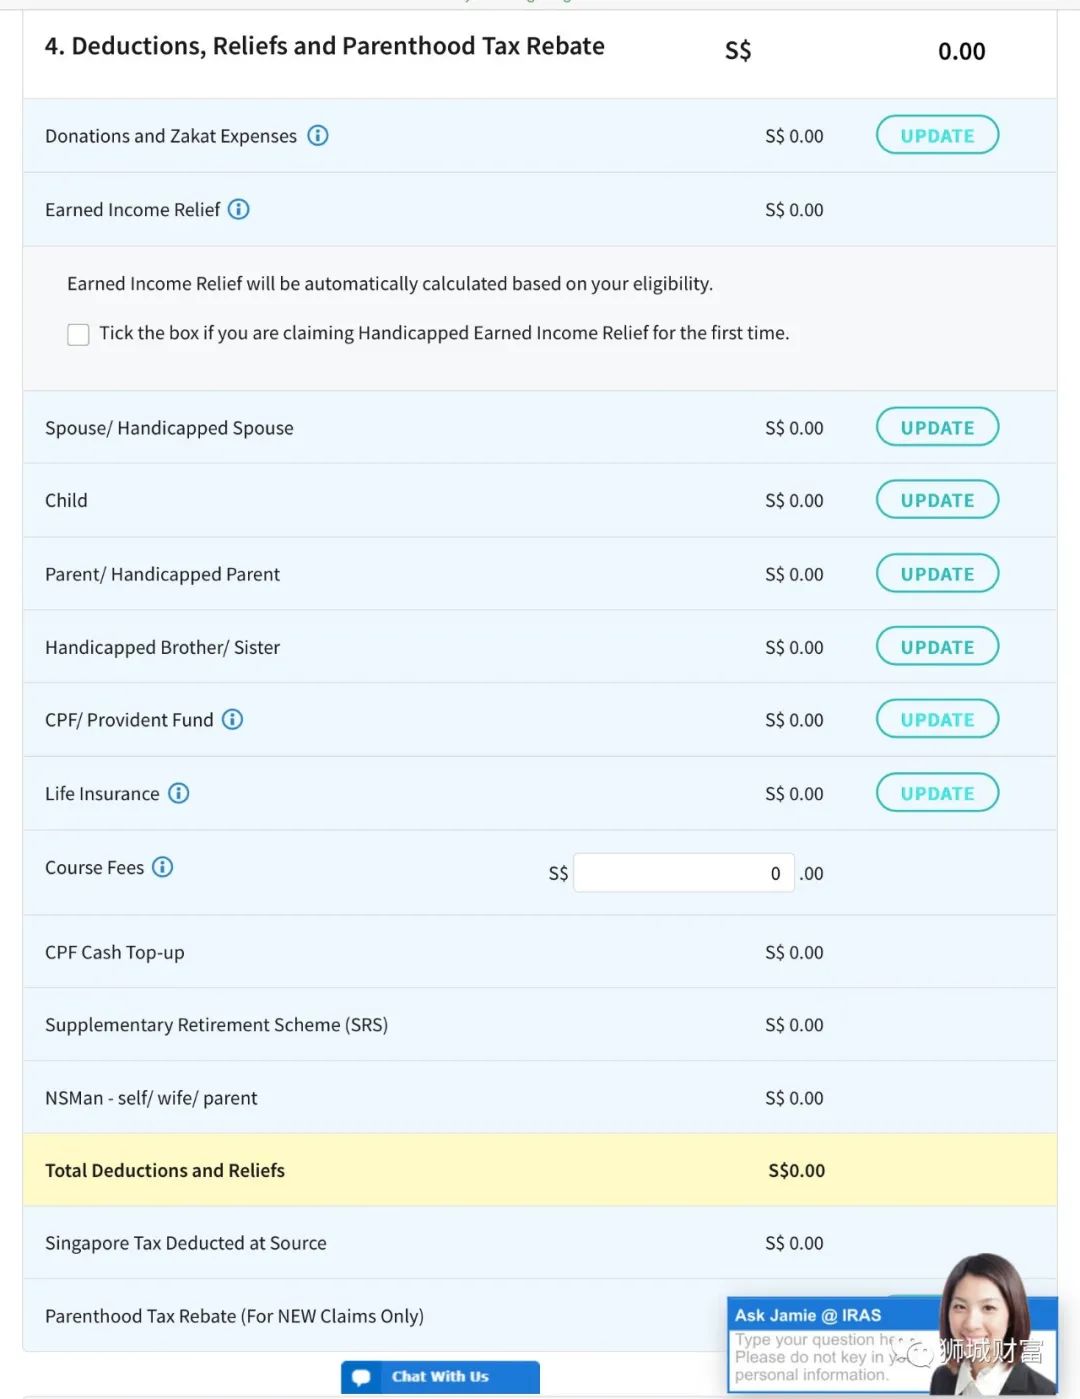Screen dimensions: 1080x1399
Task: Click Ask Jamie question text box
Action: [x=812, y=1357]
